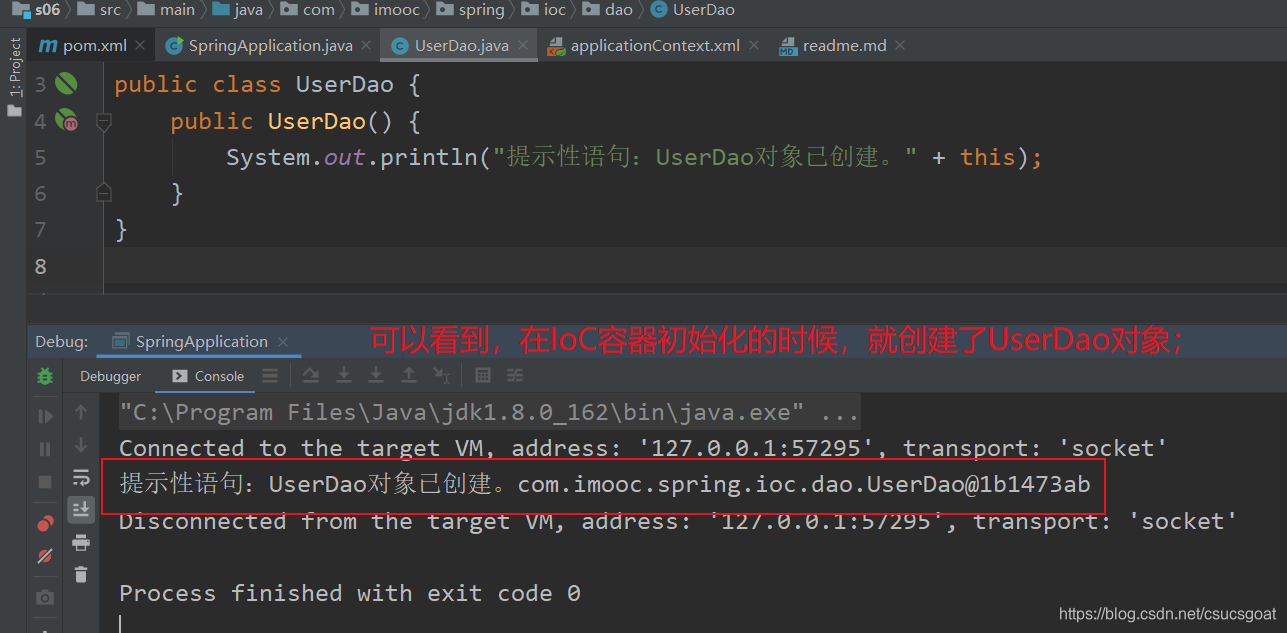Click the Step Out up-arrow icon
This screenshot has height=633, width=1287.
[408, 376]
